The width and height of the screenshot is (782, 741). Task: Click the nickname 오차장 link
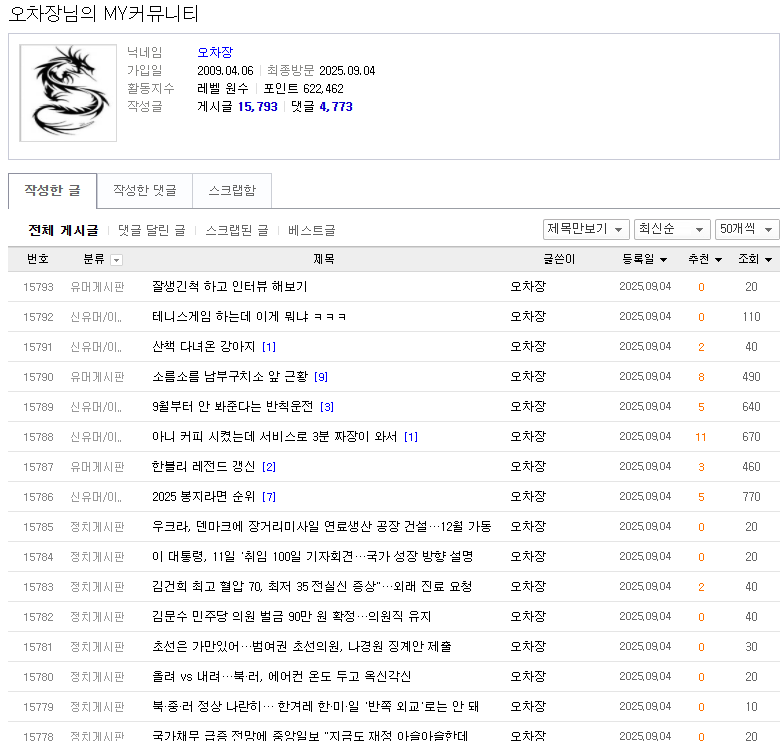[215, 52]
